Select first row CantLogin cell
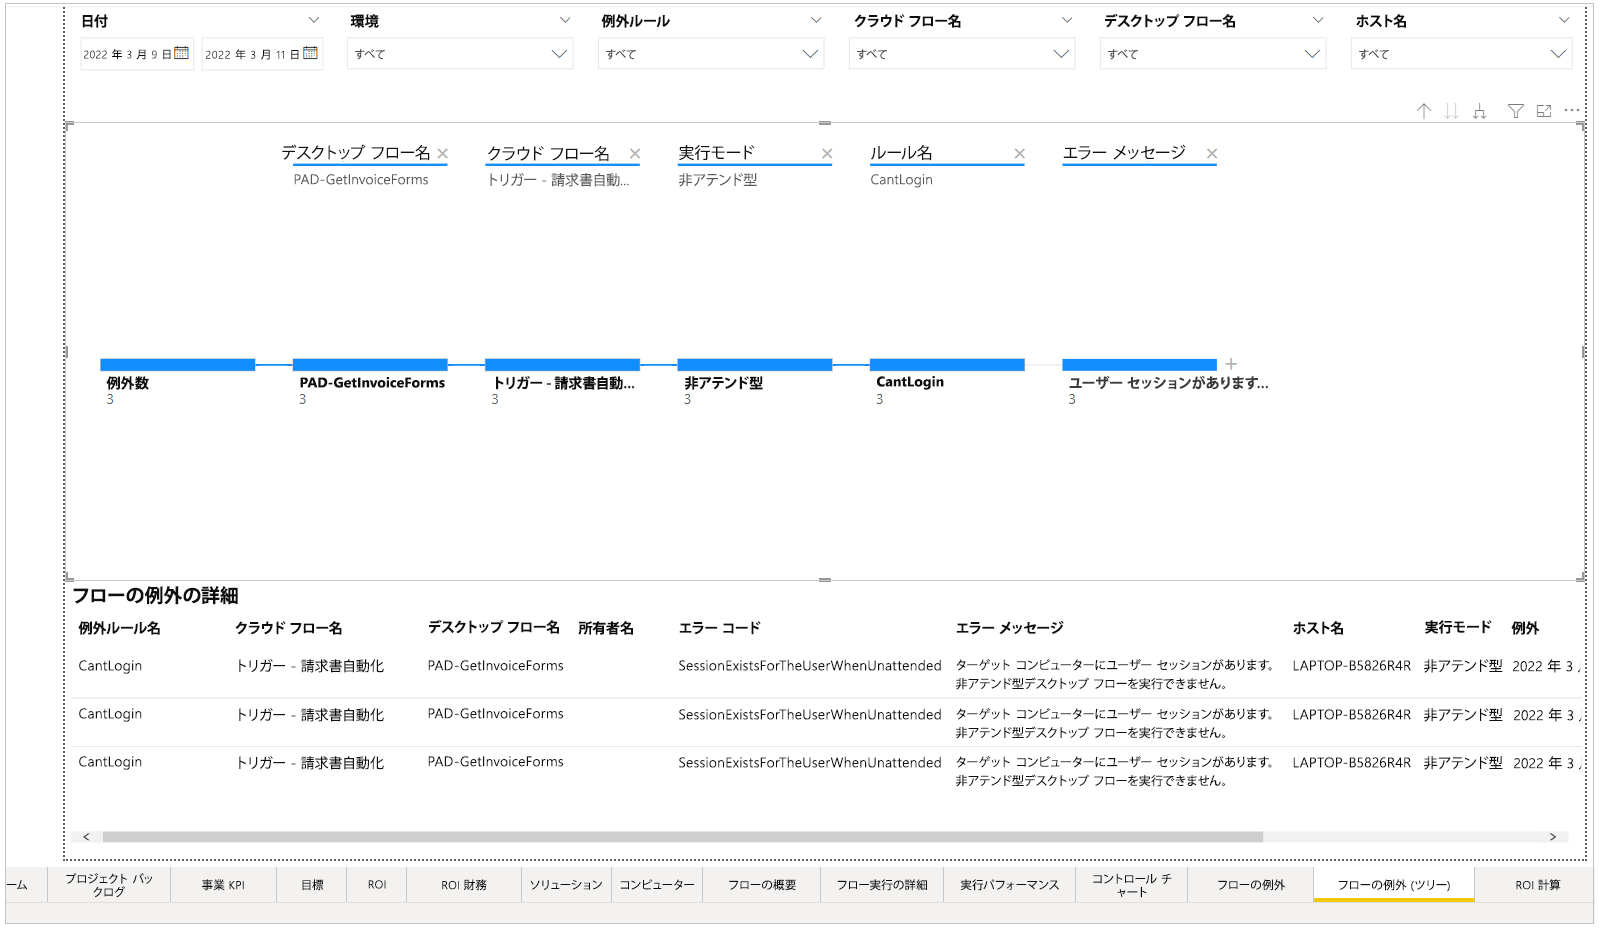 coord(110,666)
